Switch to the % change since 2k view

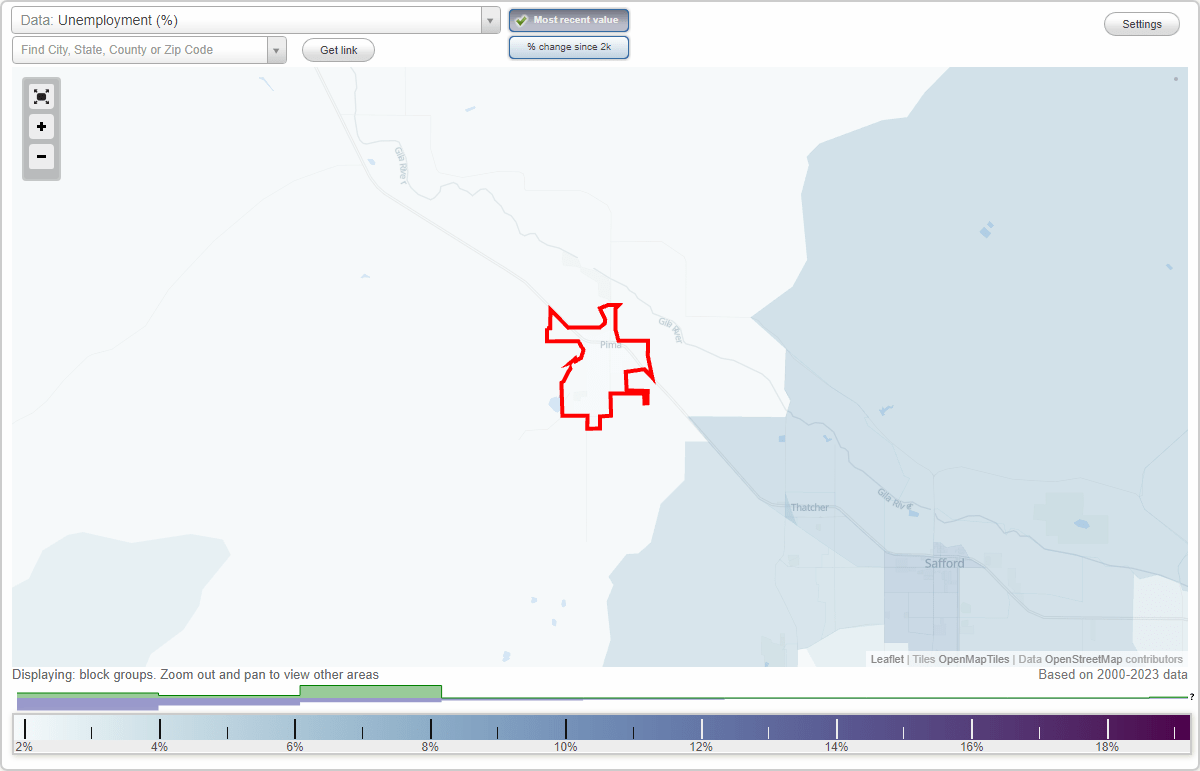[569, 46]
